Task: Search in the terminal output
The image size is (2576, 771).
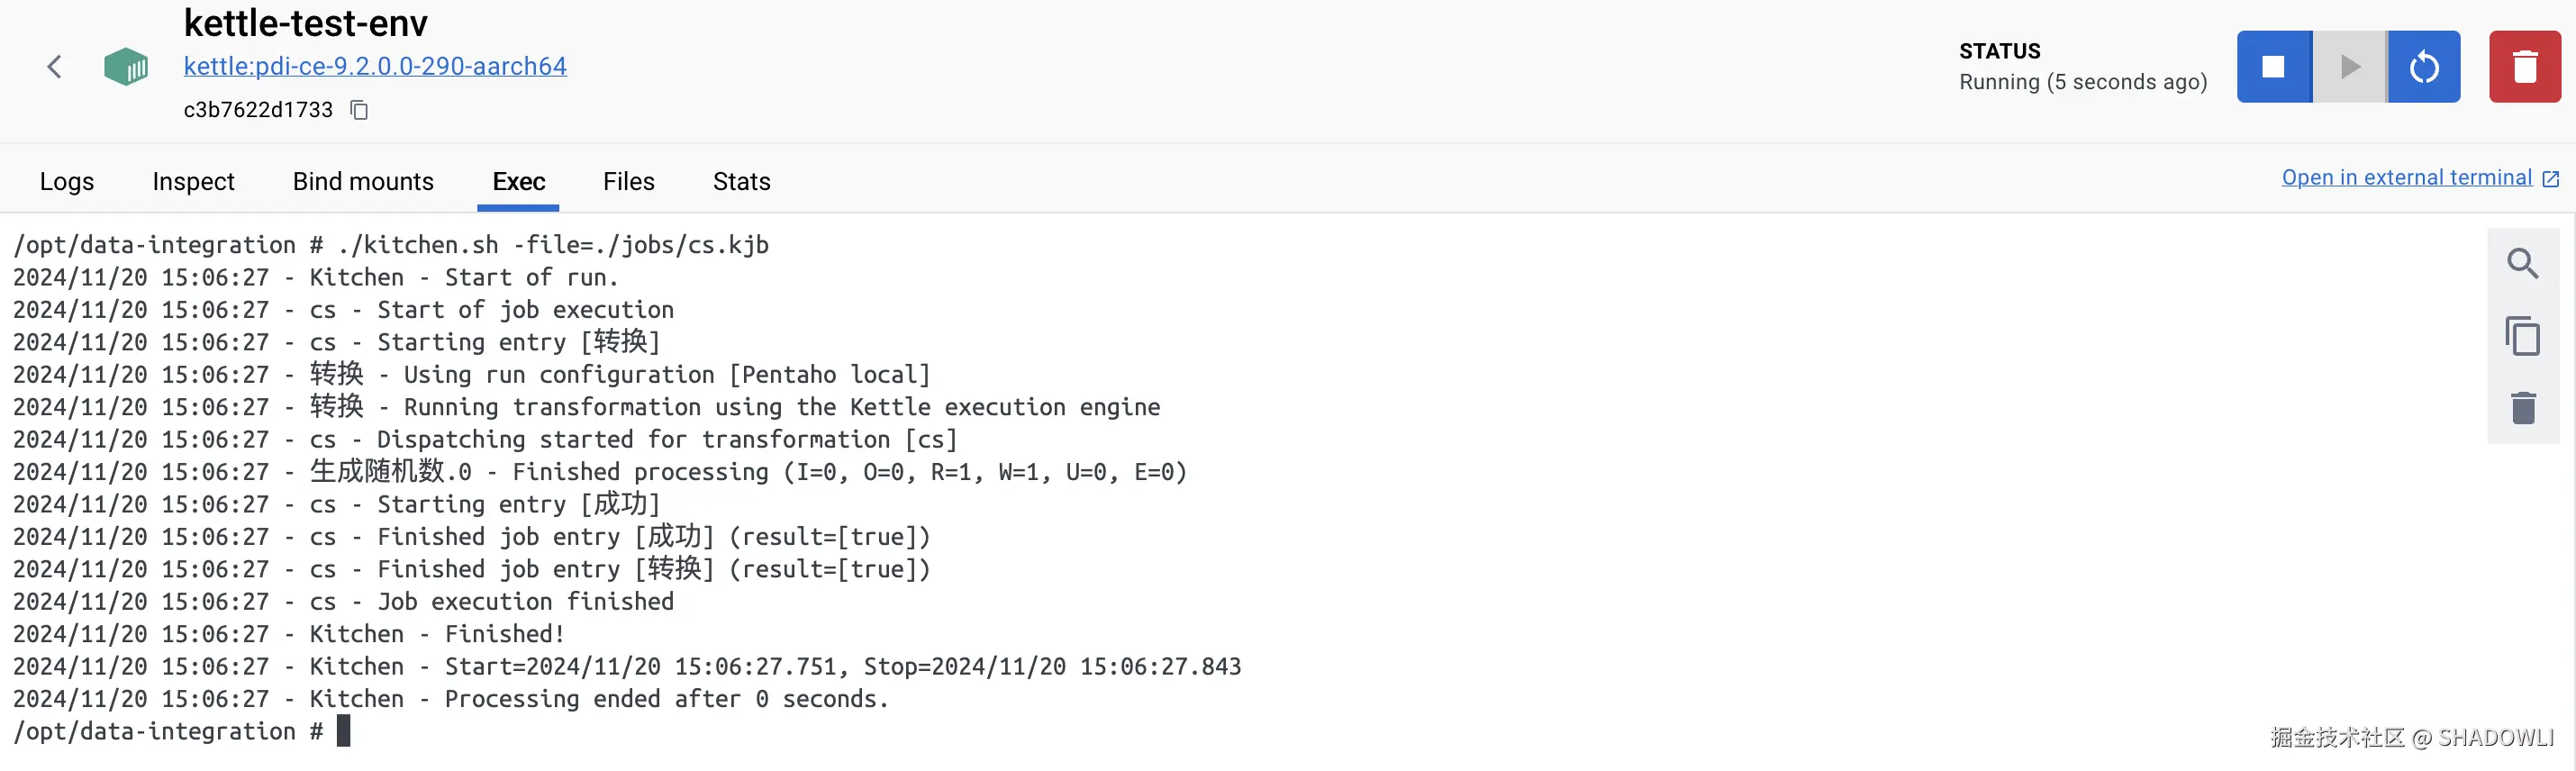Action: 2522,264
